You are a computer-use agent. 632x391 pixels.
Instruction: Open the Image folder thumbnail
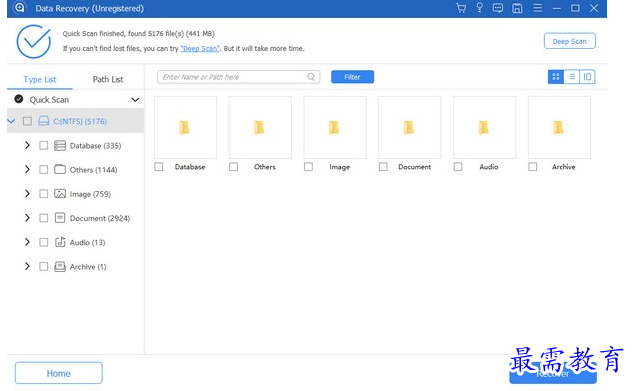[335, 127]
